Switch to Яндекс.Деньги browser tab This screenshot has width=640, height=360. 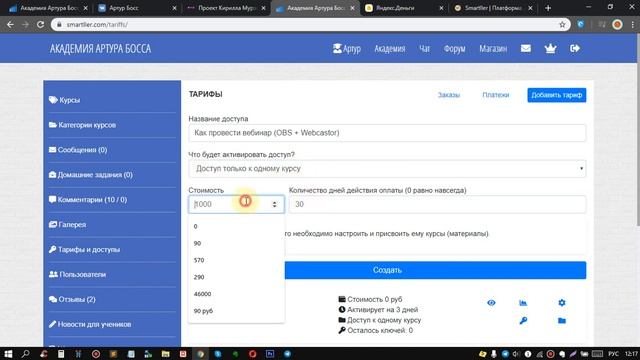404,8
